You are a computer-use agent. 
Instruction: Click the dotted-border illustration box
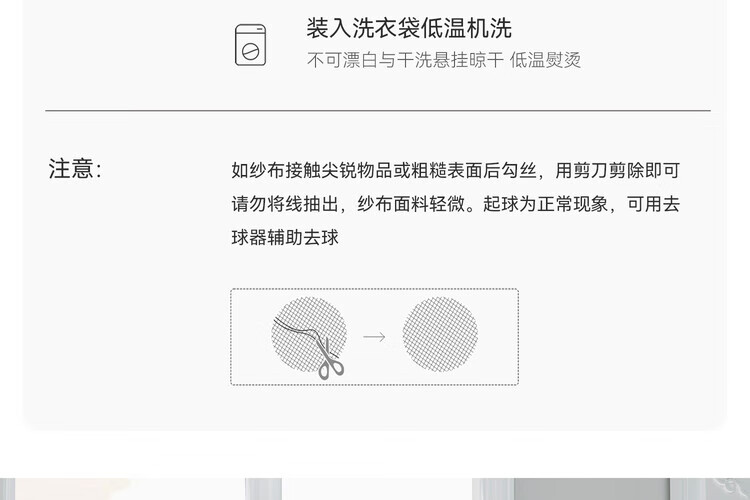coord(375,337)
